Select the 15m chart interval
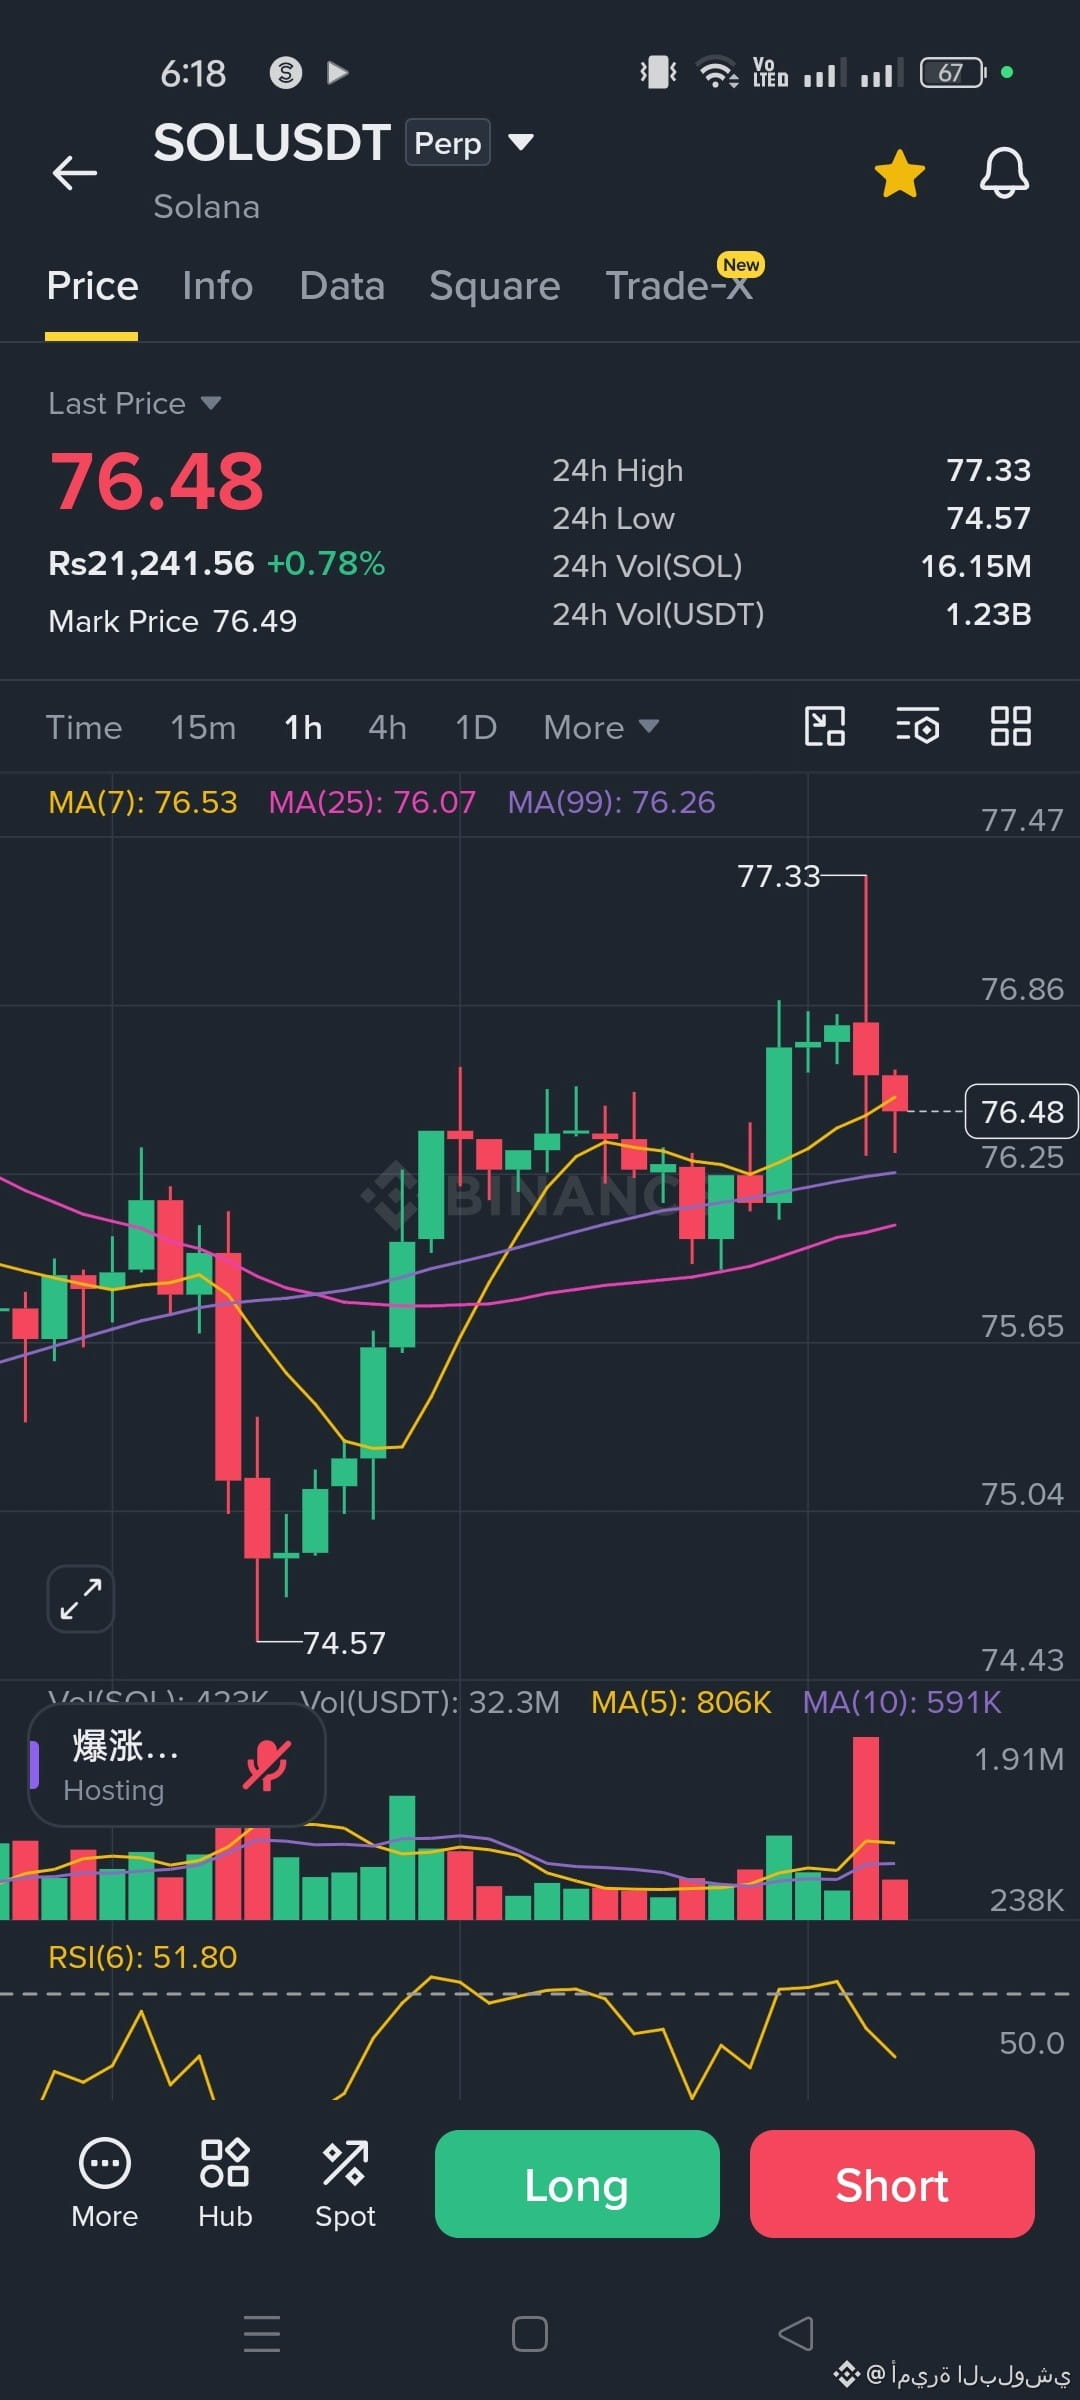The height and width of the screenshot is (2400, 1080). tap(203, 727)
